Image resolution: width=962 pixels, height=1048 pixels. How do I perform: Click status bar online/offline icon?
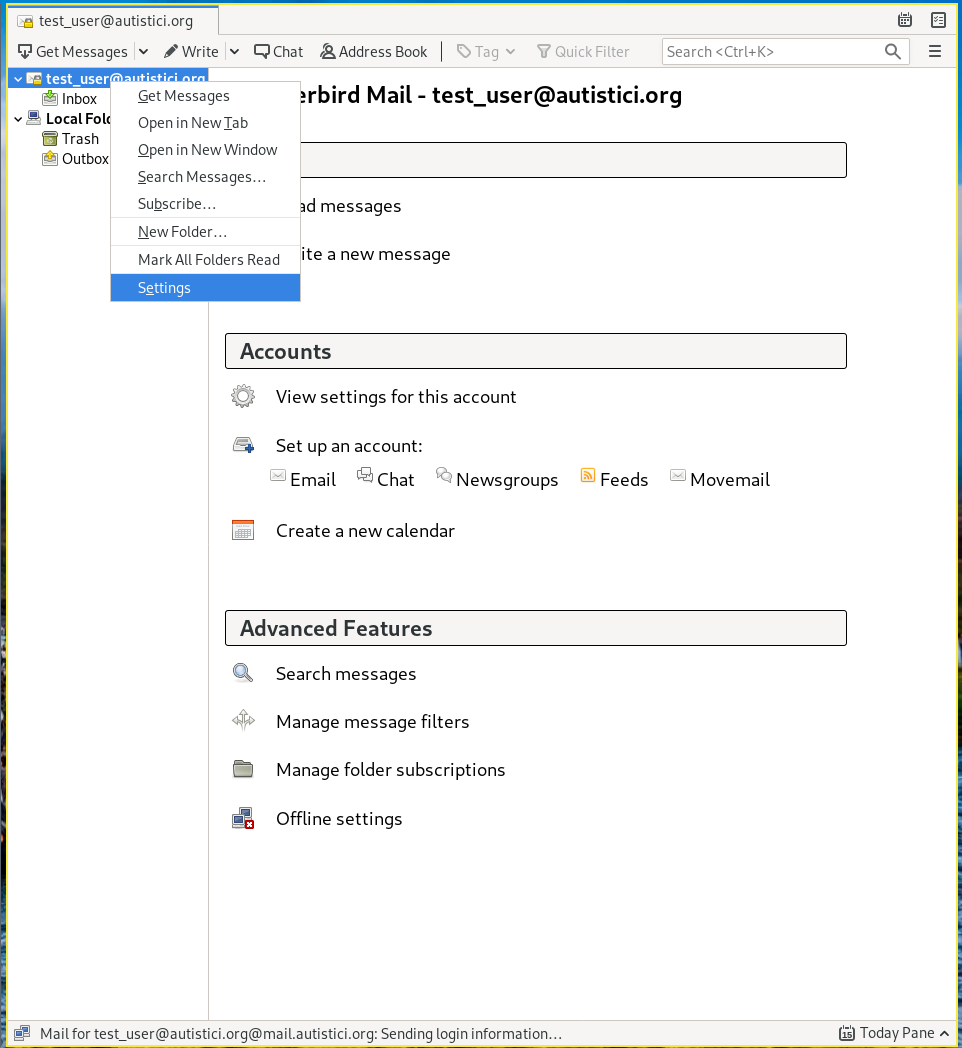click(21, 1033)
